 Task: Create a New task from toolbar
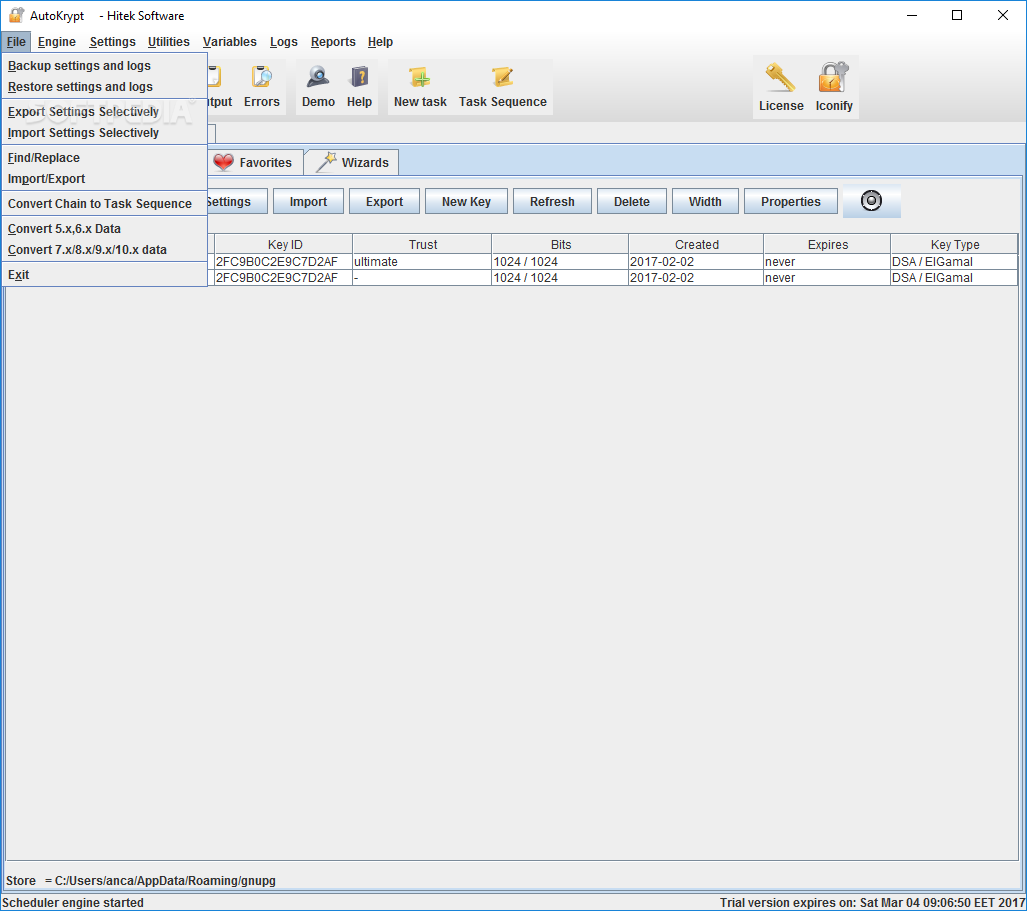[x=420, y=86]
